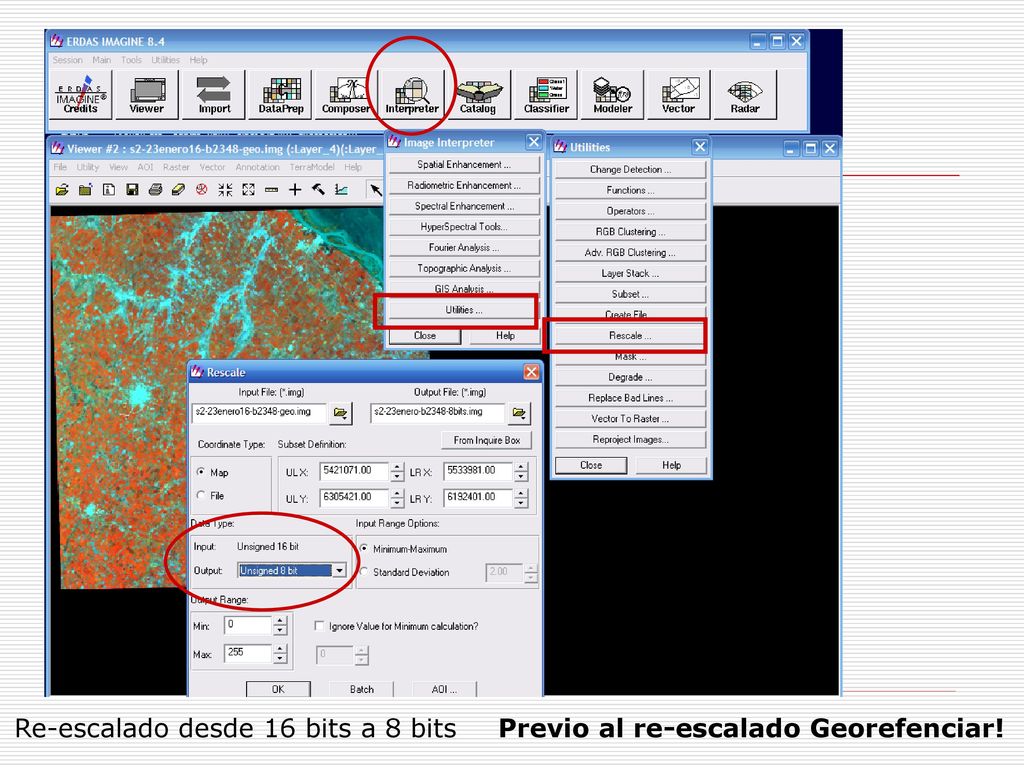This screenshot has height=768, width=1024.
Task: Click Change Detection in Utilities window
Action: 630,170
